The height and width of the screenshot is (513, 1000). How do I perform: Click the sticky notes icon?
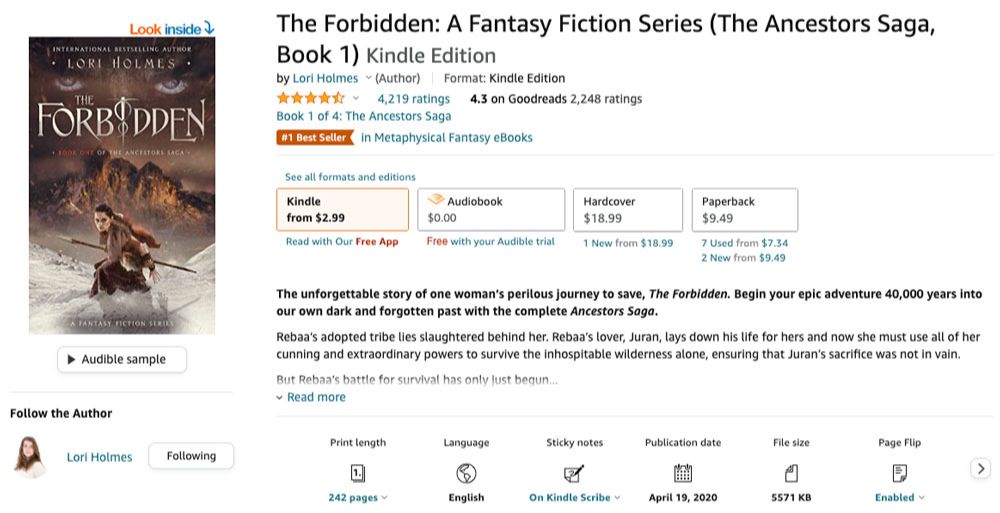coord(574,473)
